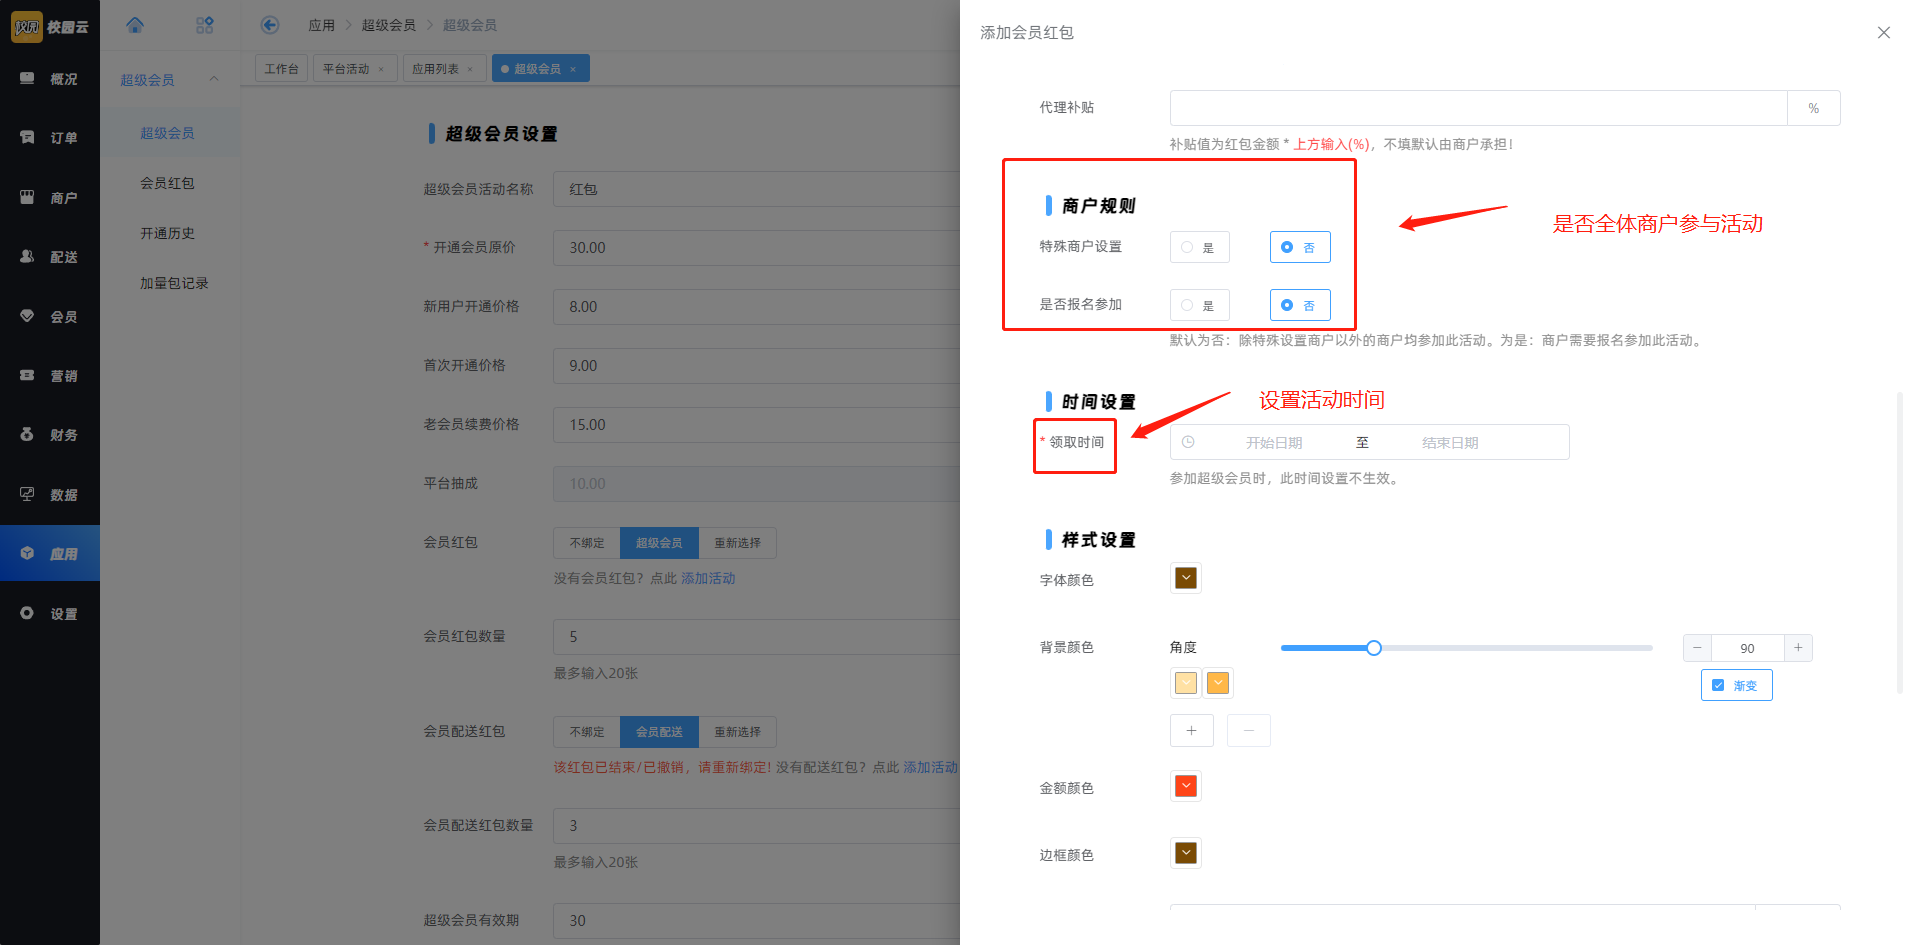This screenshot has height=945, width=1920.
Task: Click the home icon in top bar
Action: point(135,25)
